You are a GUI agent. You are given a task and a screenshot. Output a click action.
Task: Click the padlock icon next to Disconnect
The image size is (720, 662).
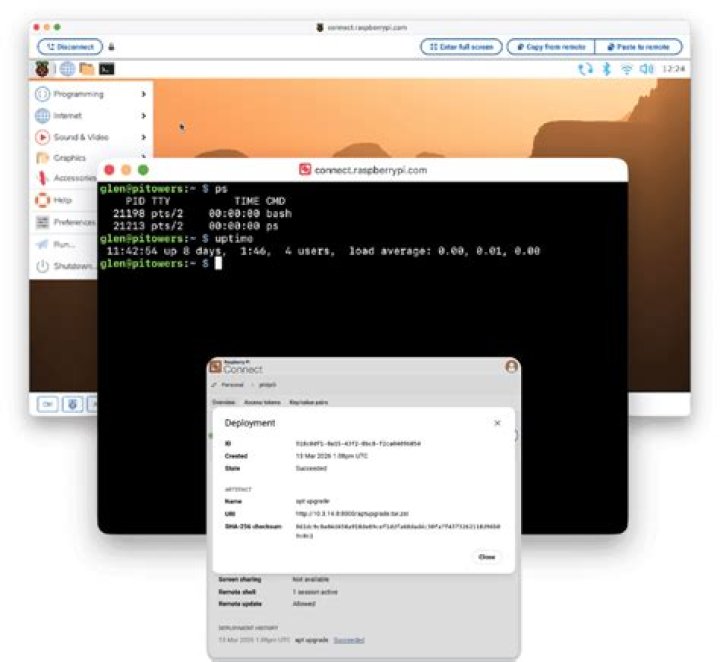[x=111, y=47]
